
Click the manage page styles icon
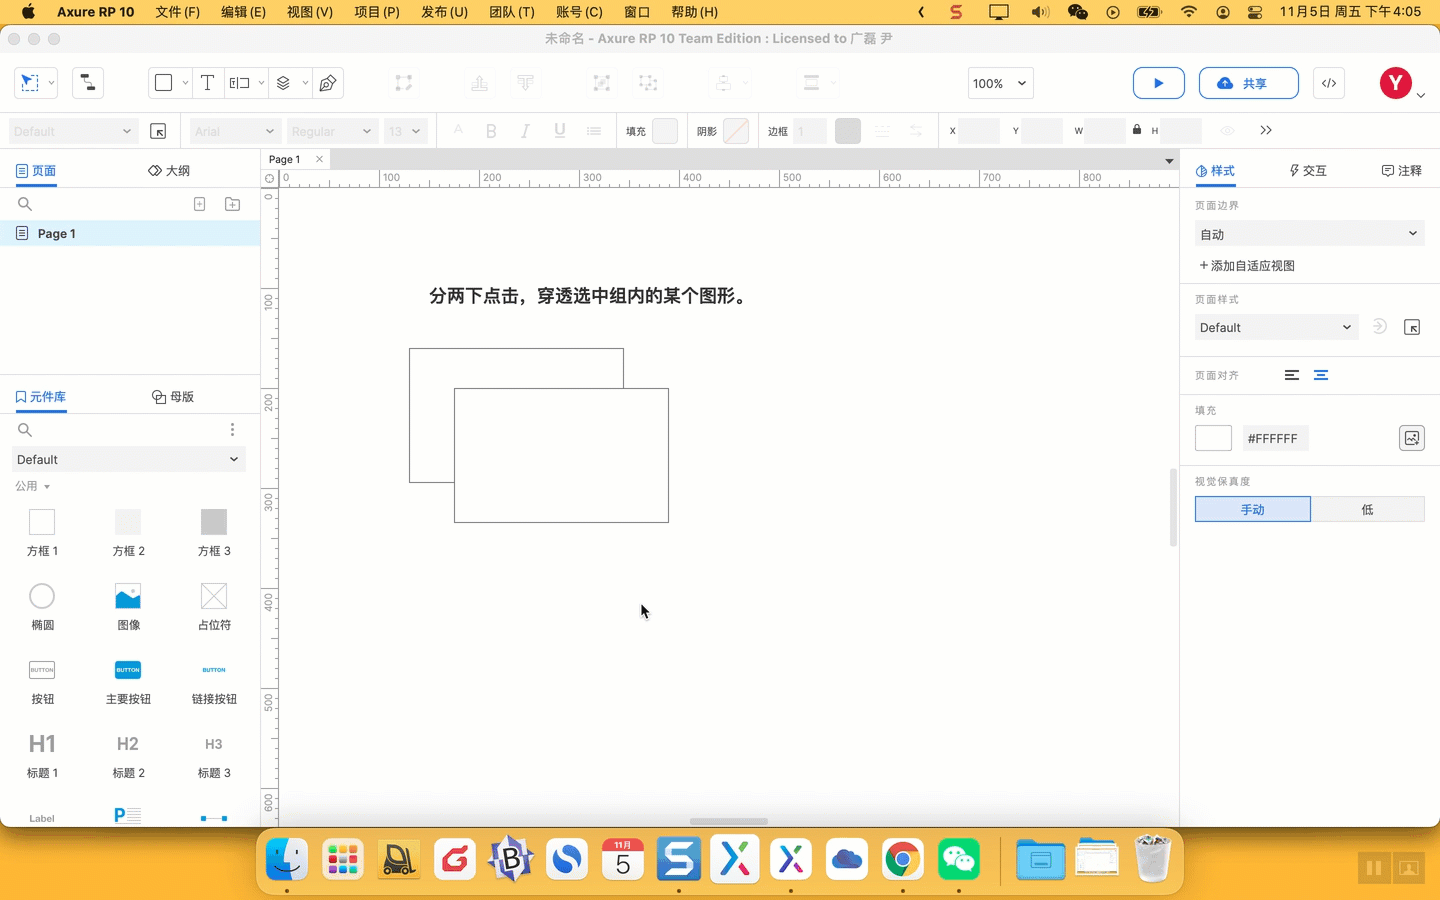[x=1412, y=327]
